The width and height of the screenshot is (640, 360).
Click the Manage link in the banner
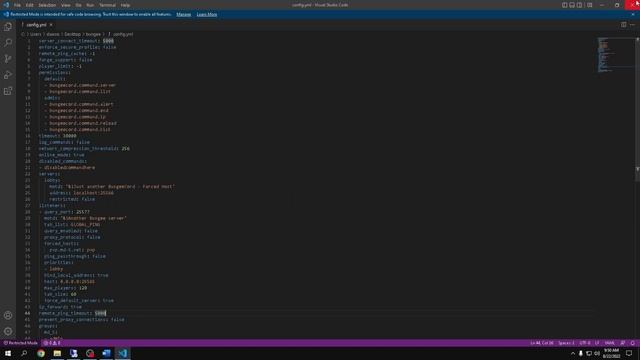(184, 14)
